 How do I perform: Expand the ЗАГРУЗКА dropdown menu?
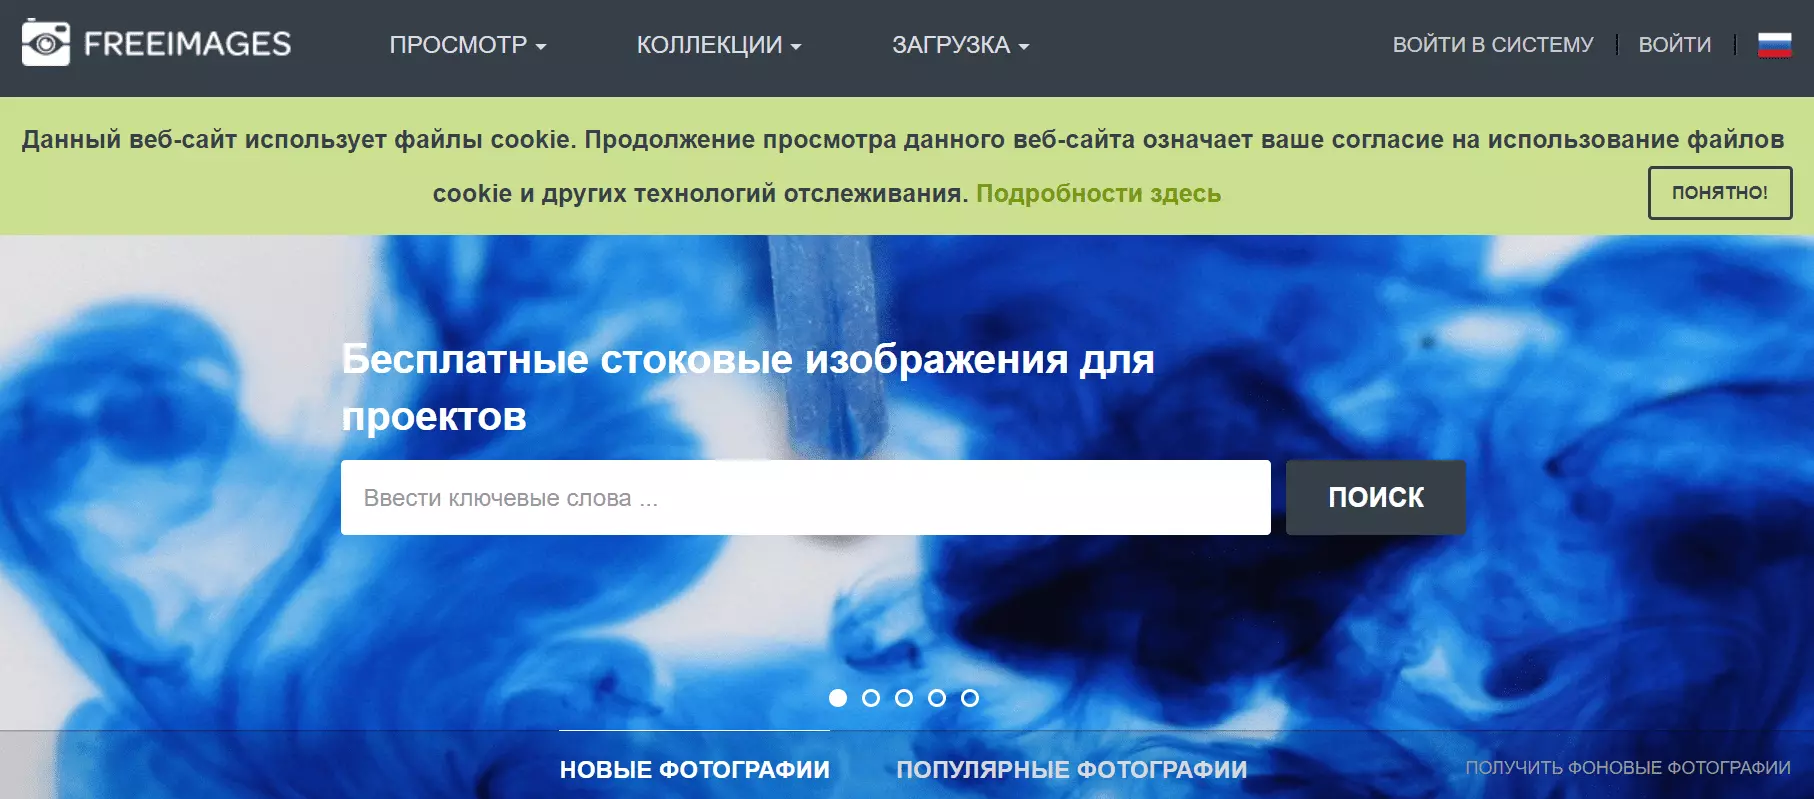coord(960,45)
